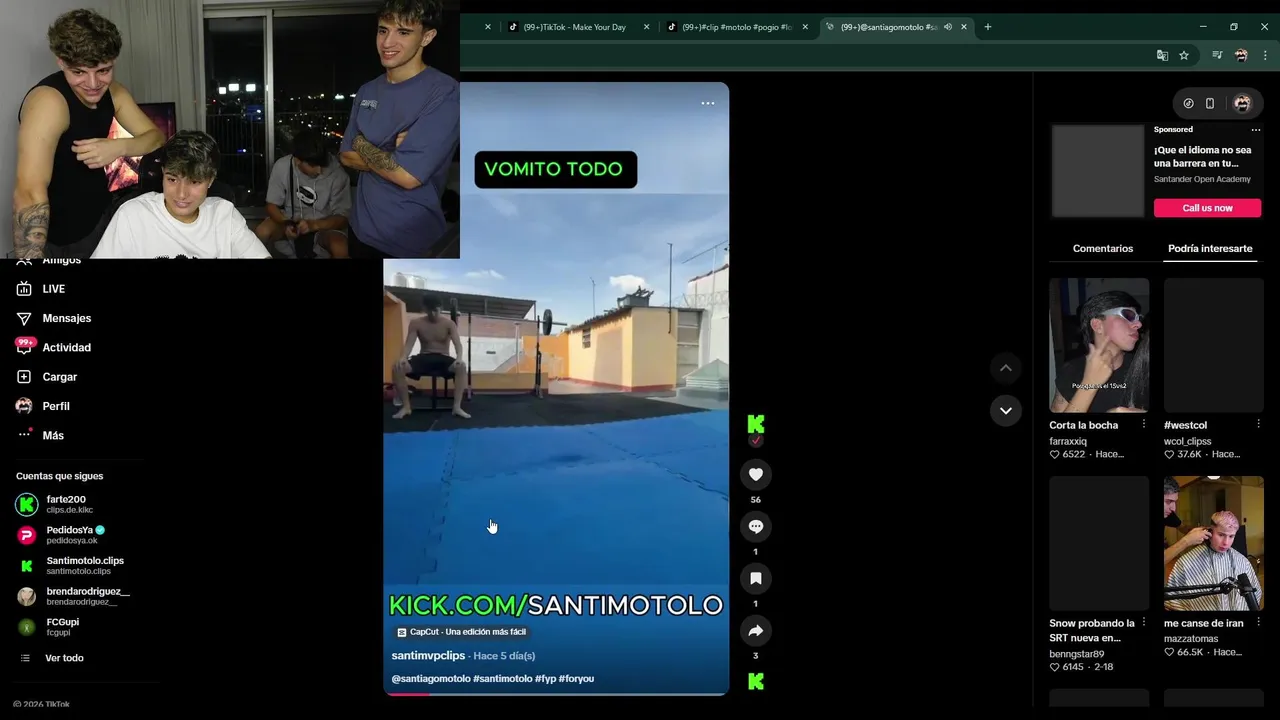
Task: Switch to Comentarios tab
Action: [1103, 249]
